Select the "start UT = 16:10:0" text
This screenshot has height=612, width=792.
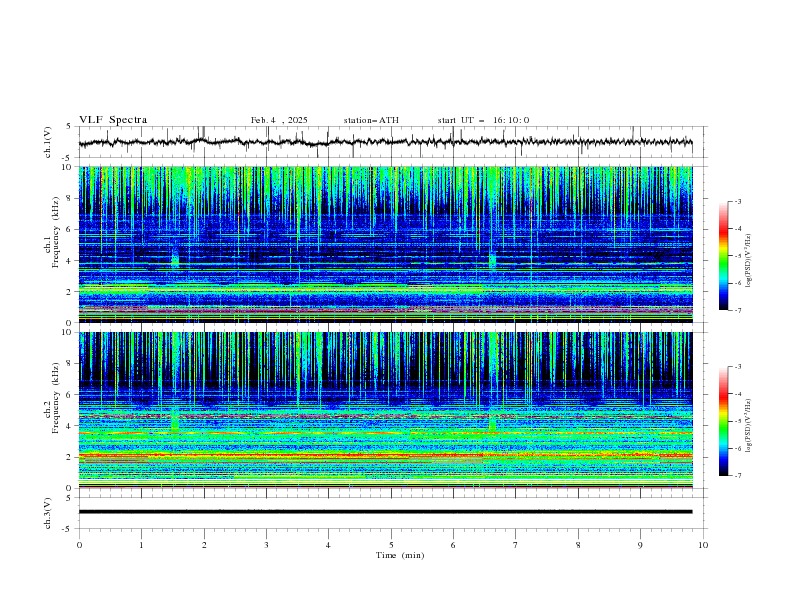click(483, 120)
